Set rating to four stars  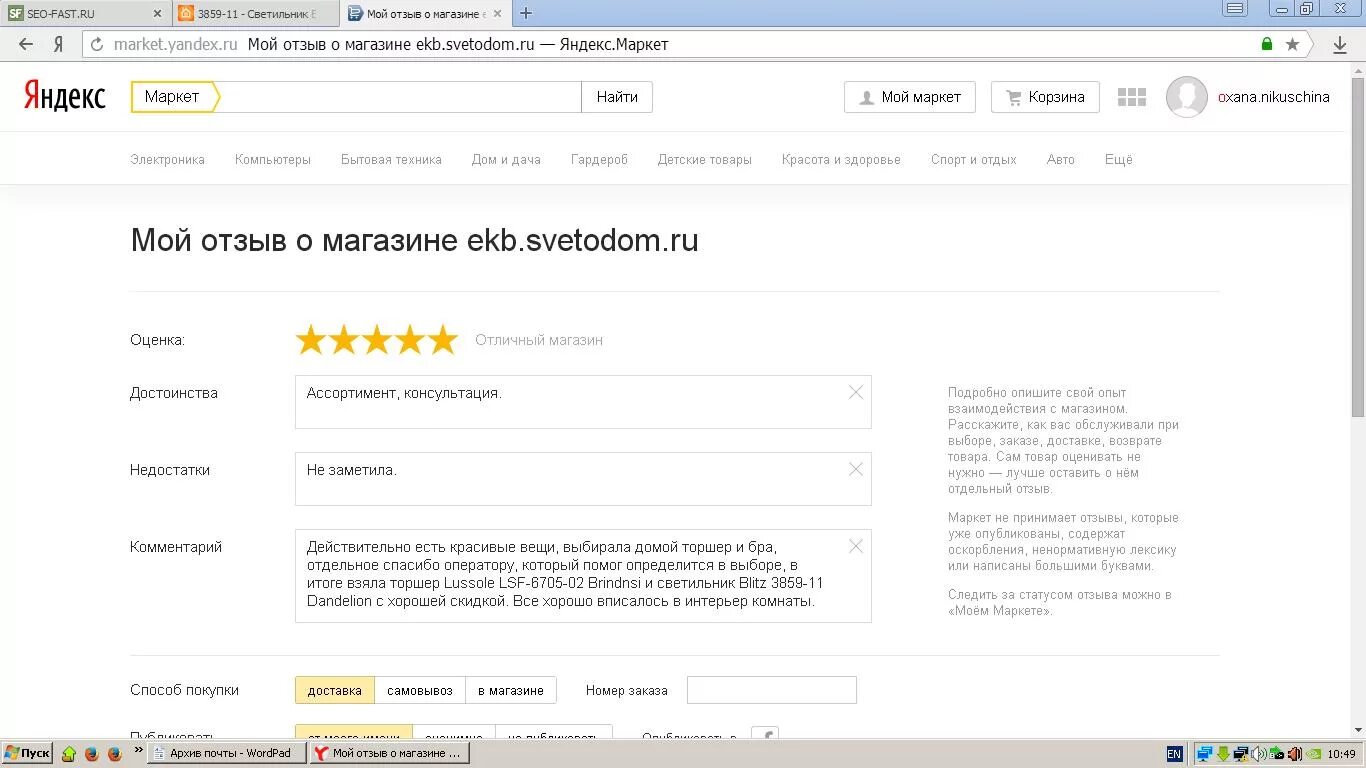pyautogui.click(x=410, y=340)
